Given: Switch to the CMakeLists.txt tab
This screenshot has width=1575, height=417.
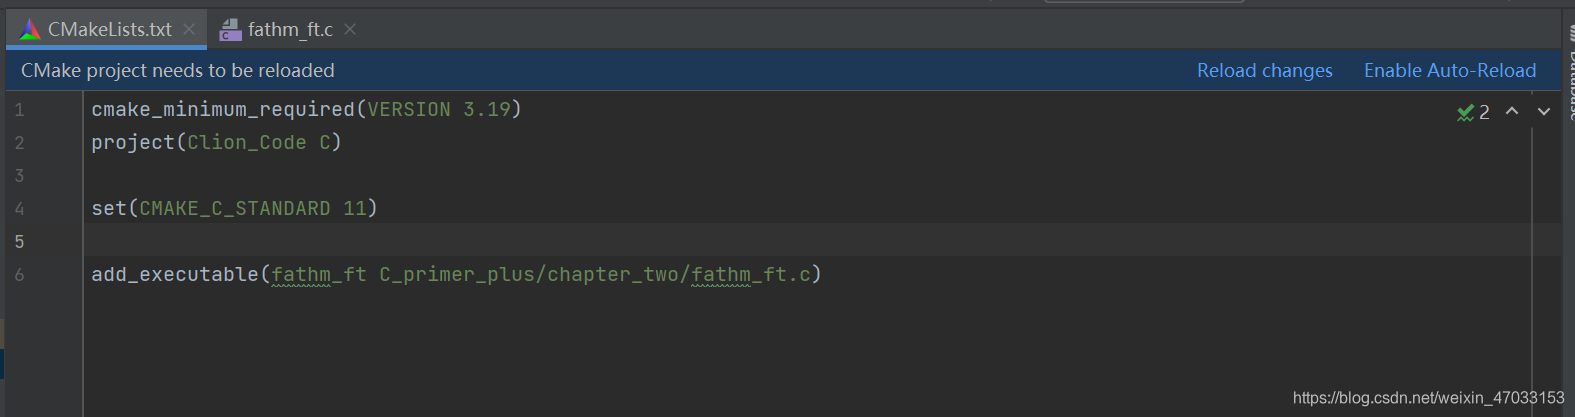Looking at the screenshot, I should (x=109, y=30).
